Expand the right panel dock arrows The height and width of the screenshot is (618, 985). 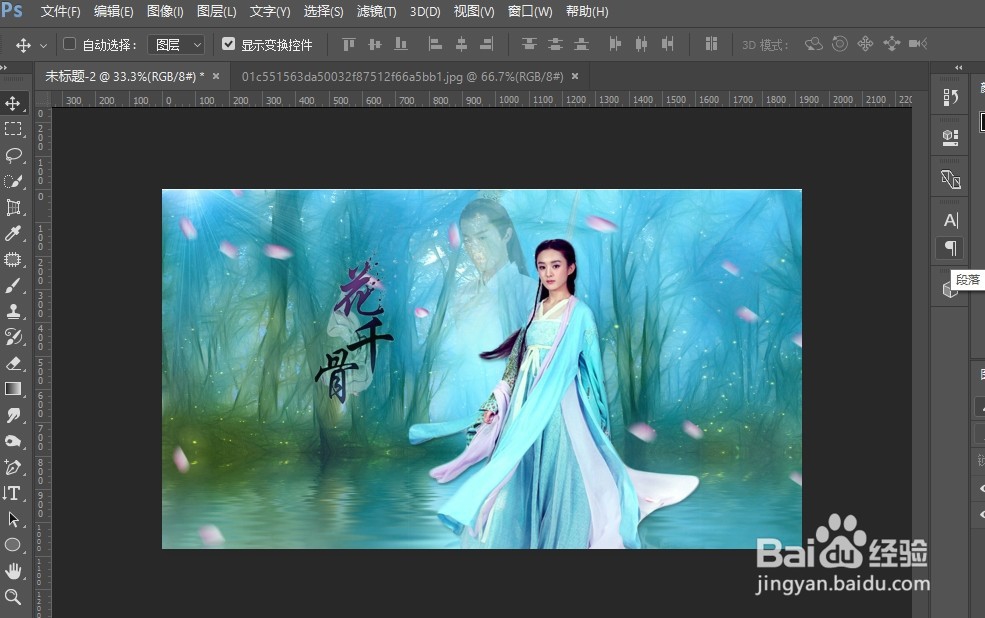pyautogui.click(x=959, y=67)
